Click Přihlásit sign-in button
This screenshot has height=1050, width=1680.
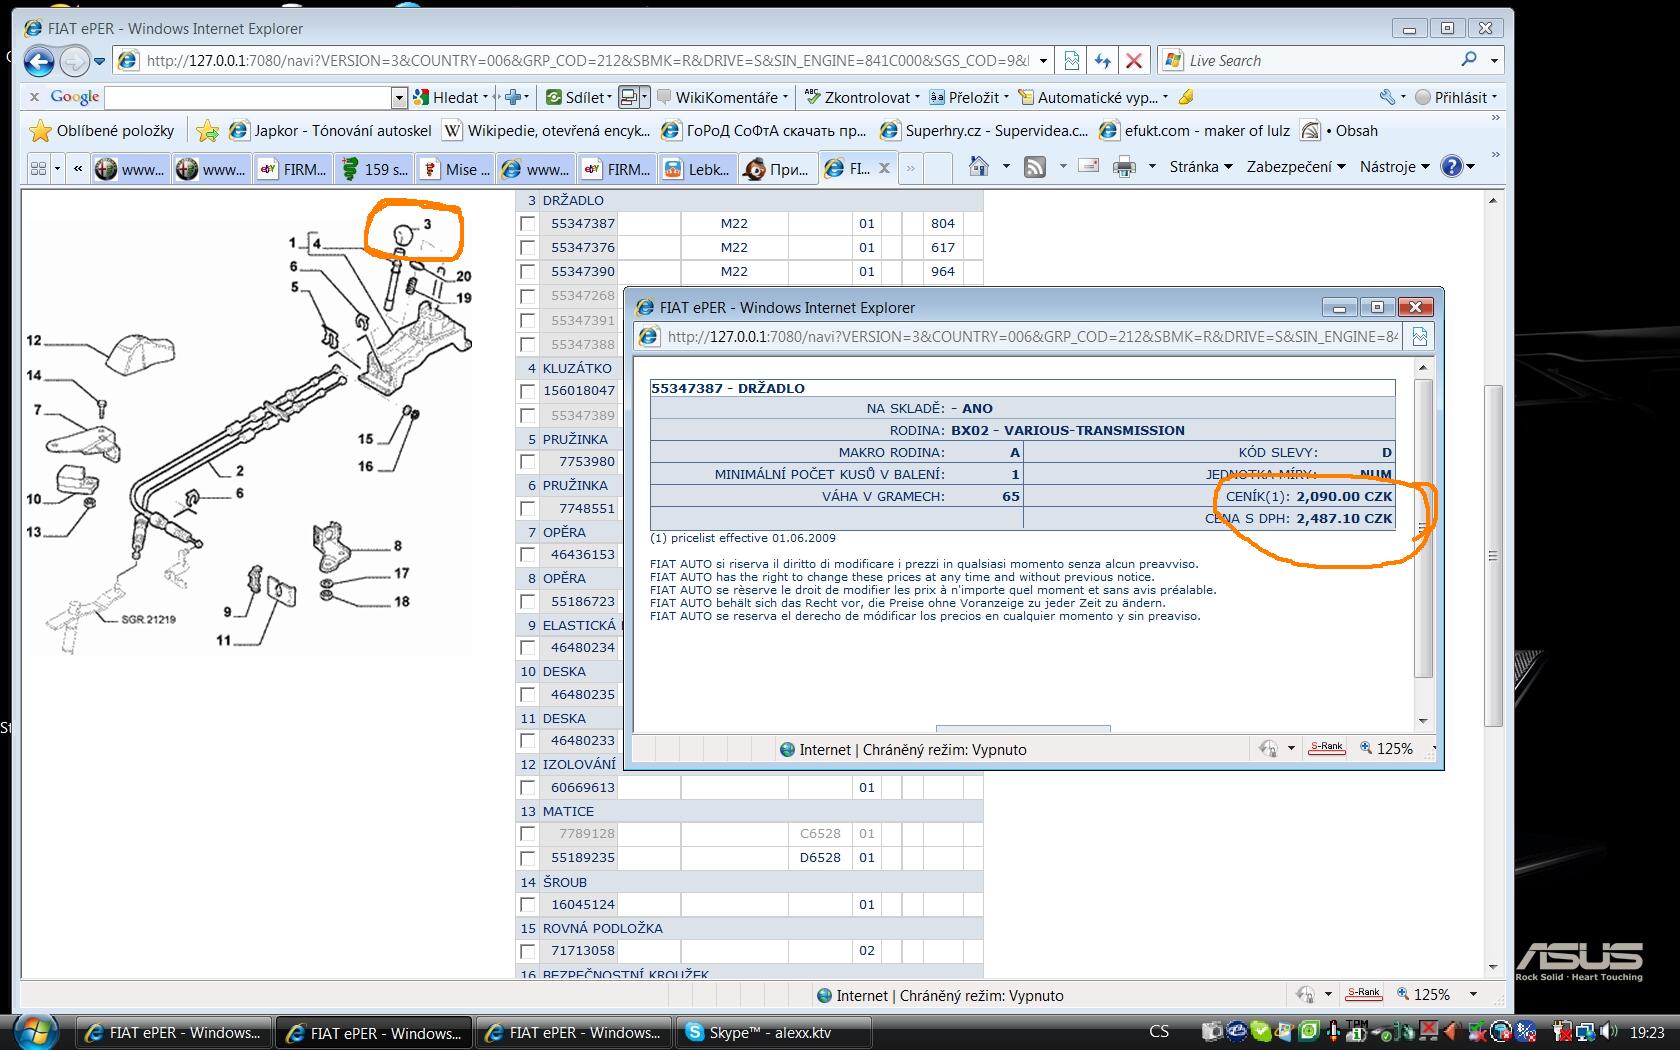coord(1457,97)
